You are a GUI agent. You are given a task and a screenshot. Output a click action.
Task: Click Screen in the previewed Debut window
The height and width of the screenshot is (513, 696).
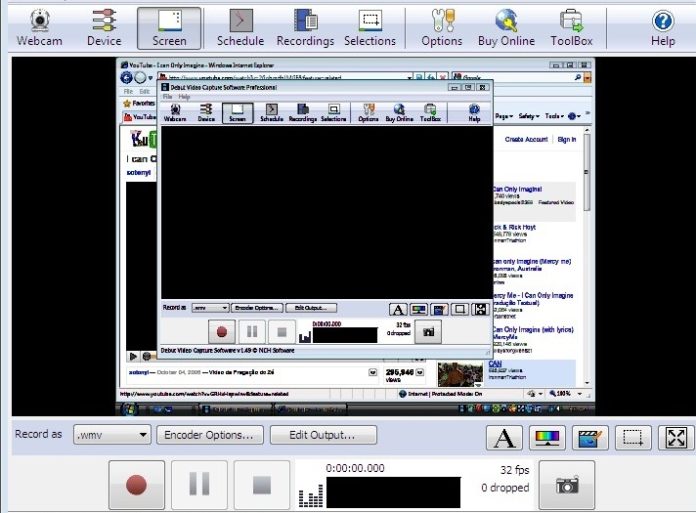[237, 113]
